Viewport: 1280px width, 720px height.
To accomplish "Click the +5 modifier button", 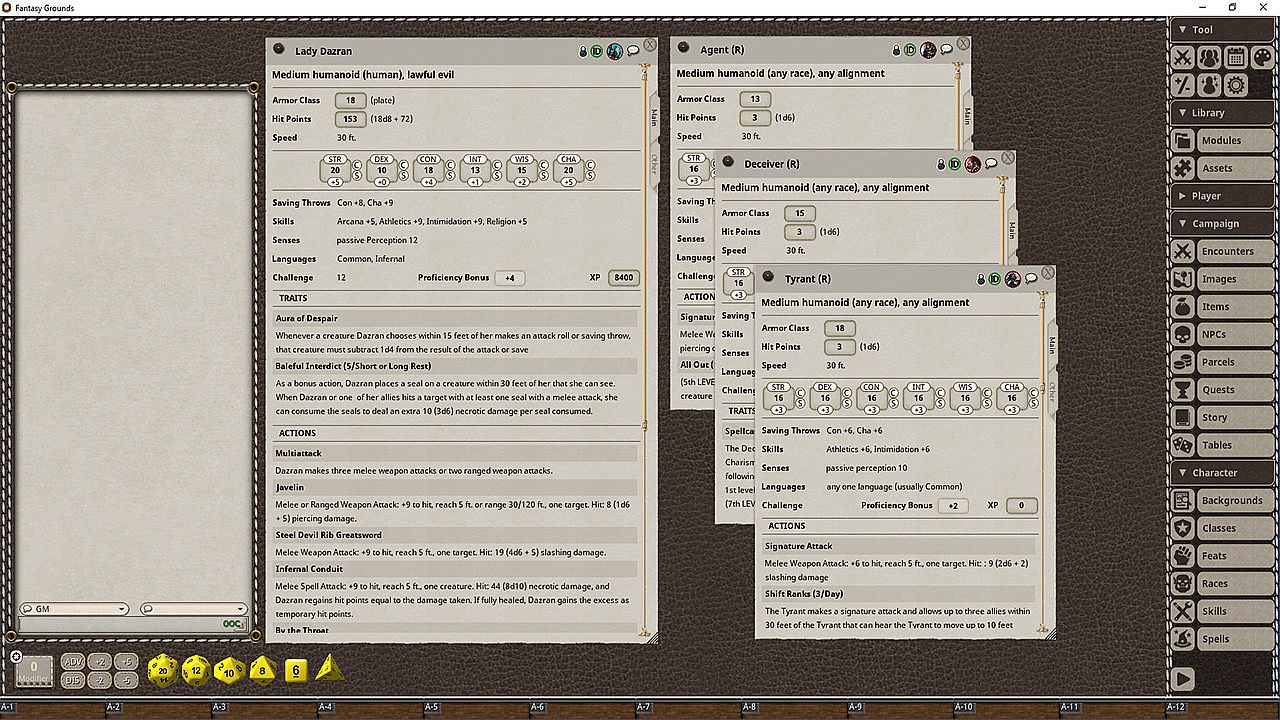I will pos(126,662).
